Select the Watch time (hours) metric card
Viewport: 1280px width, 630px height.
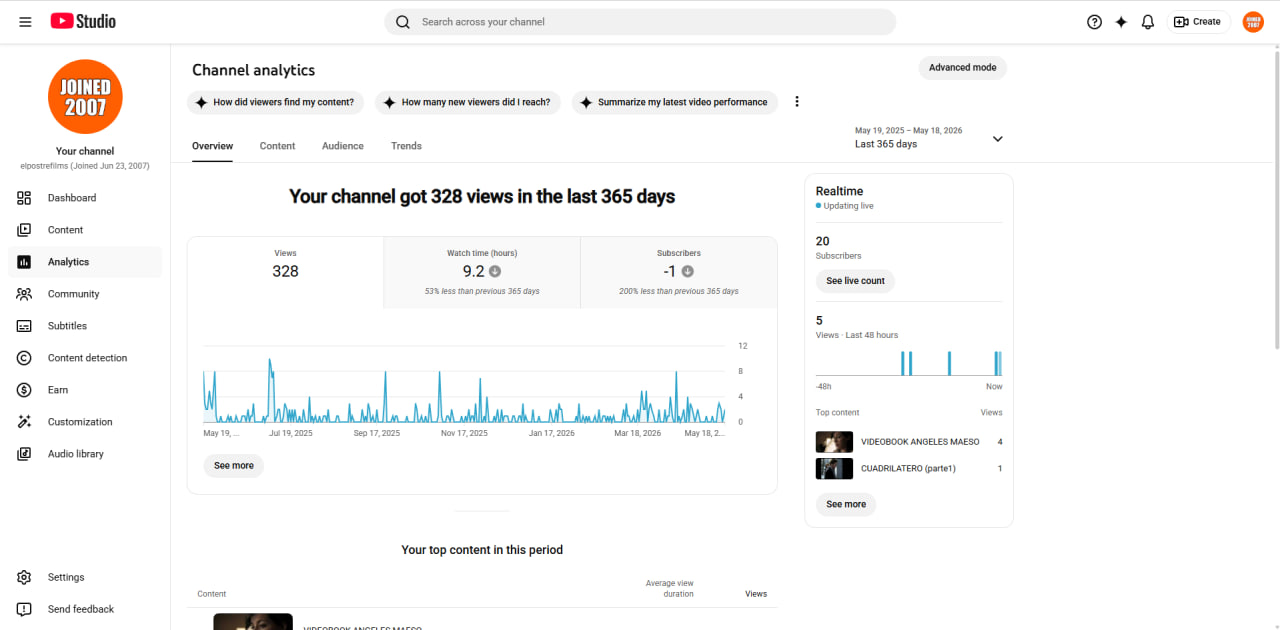click(482, 272)
